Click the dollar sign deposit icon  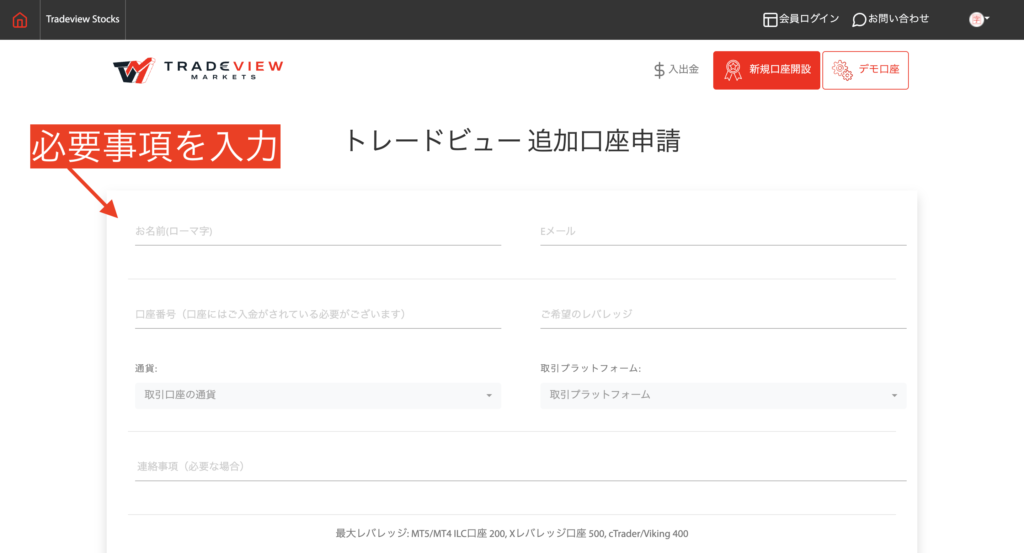click(x=659, y=70)
